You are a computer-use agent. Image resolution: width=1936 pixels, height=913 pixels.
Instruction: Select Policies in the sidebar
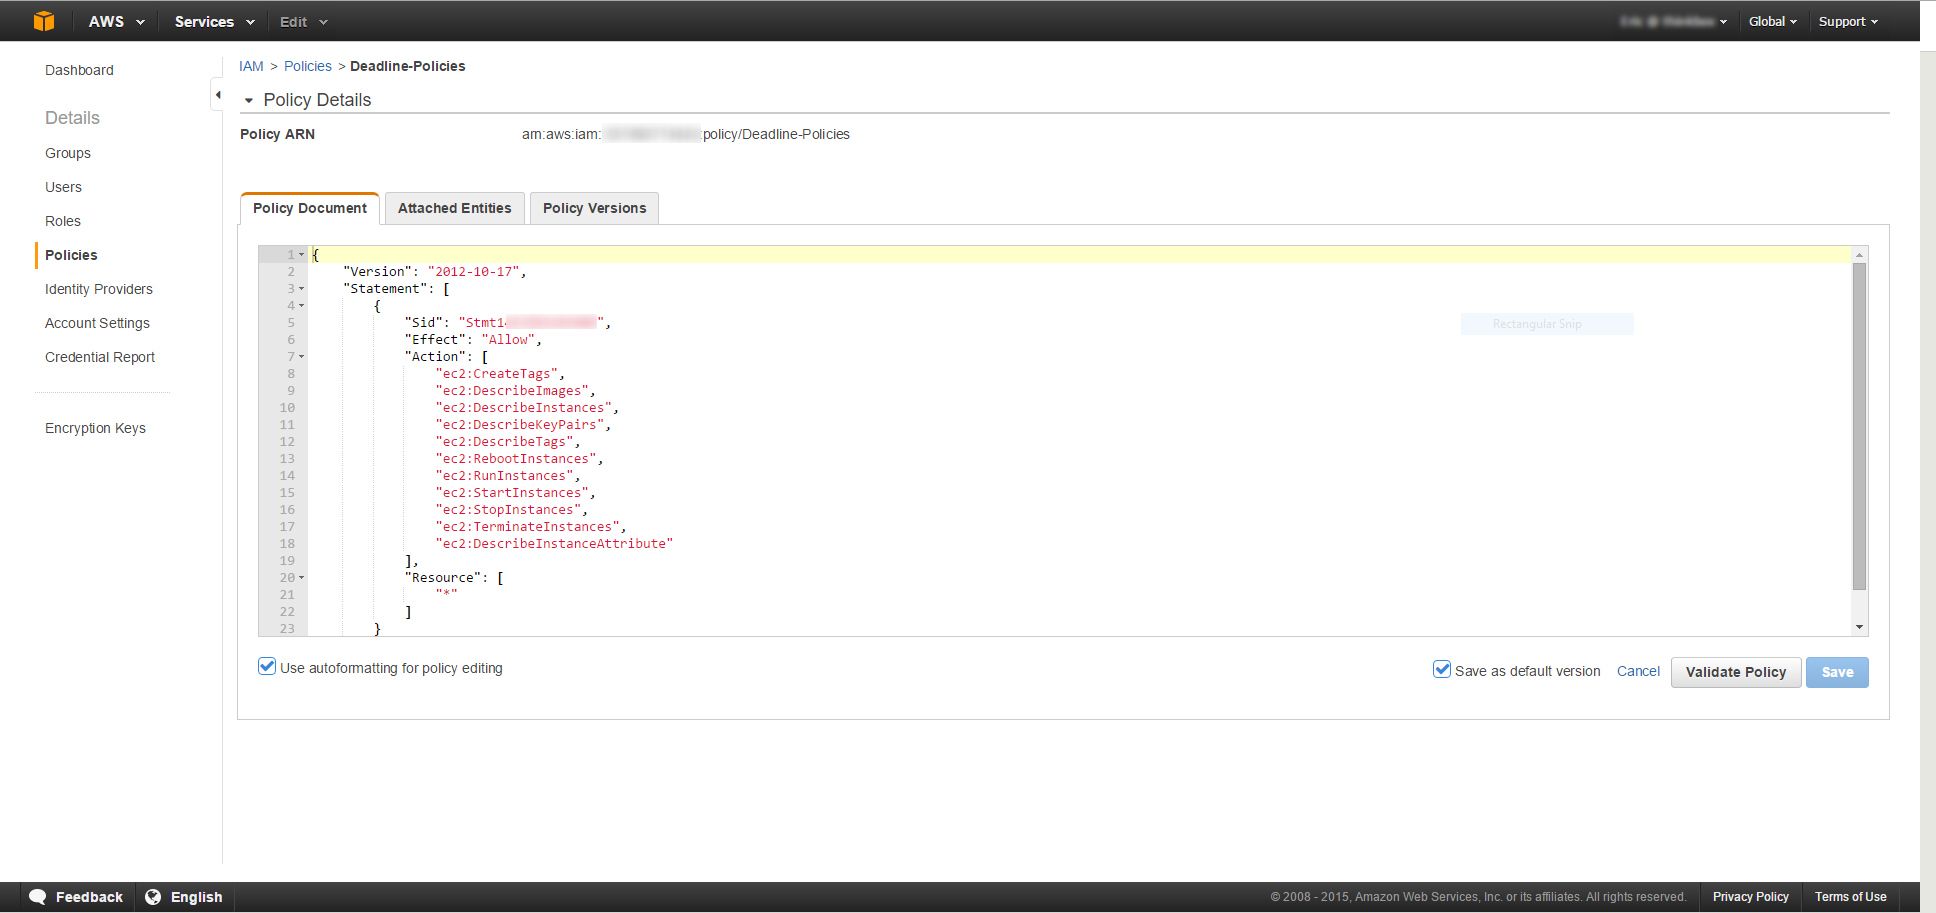click(71, 255)
